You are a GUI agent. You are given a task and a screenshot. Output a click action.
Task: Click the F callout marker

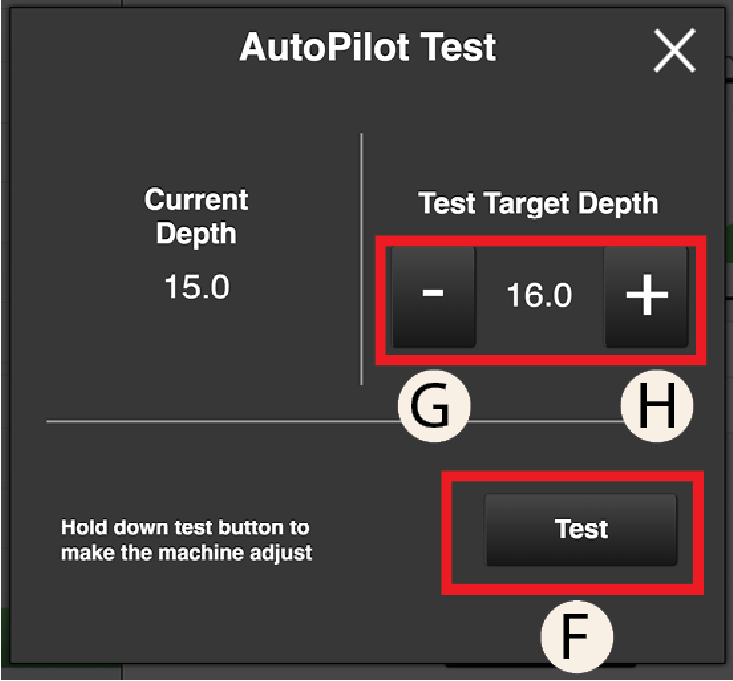pos(575,634)
